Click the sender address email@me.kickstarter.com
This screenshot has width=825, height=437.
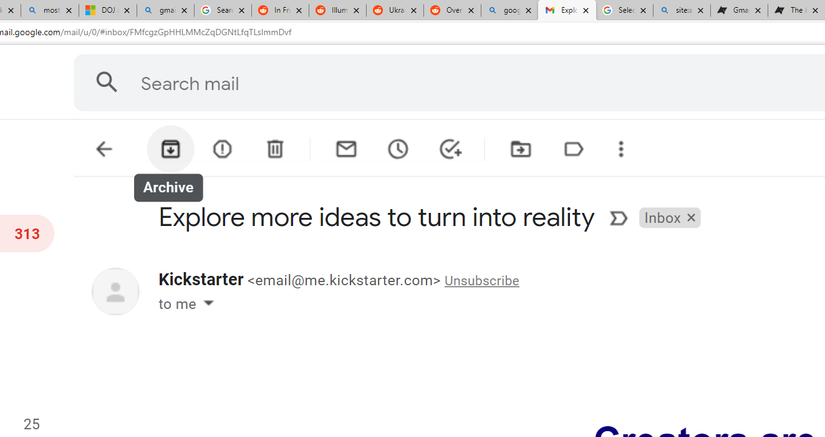pyautogui.click(x=344, y=281)
